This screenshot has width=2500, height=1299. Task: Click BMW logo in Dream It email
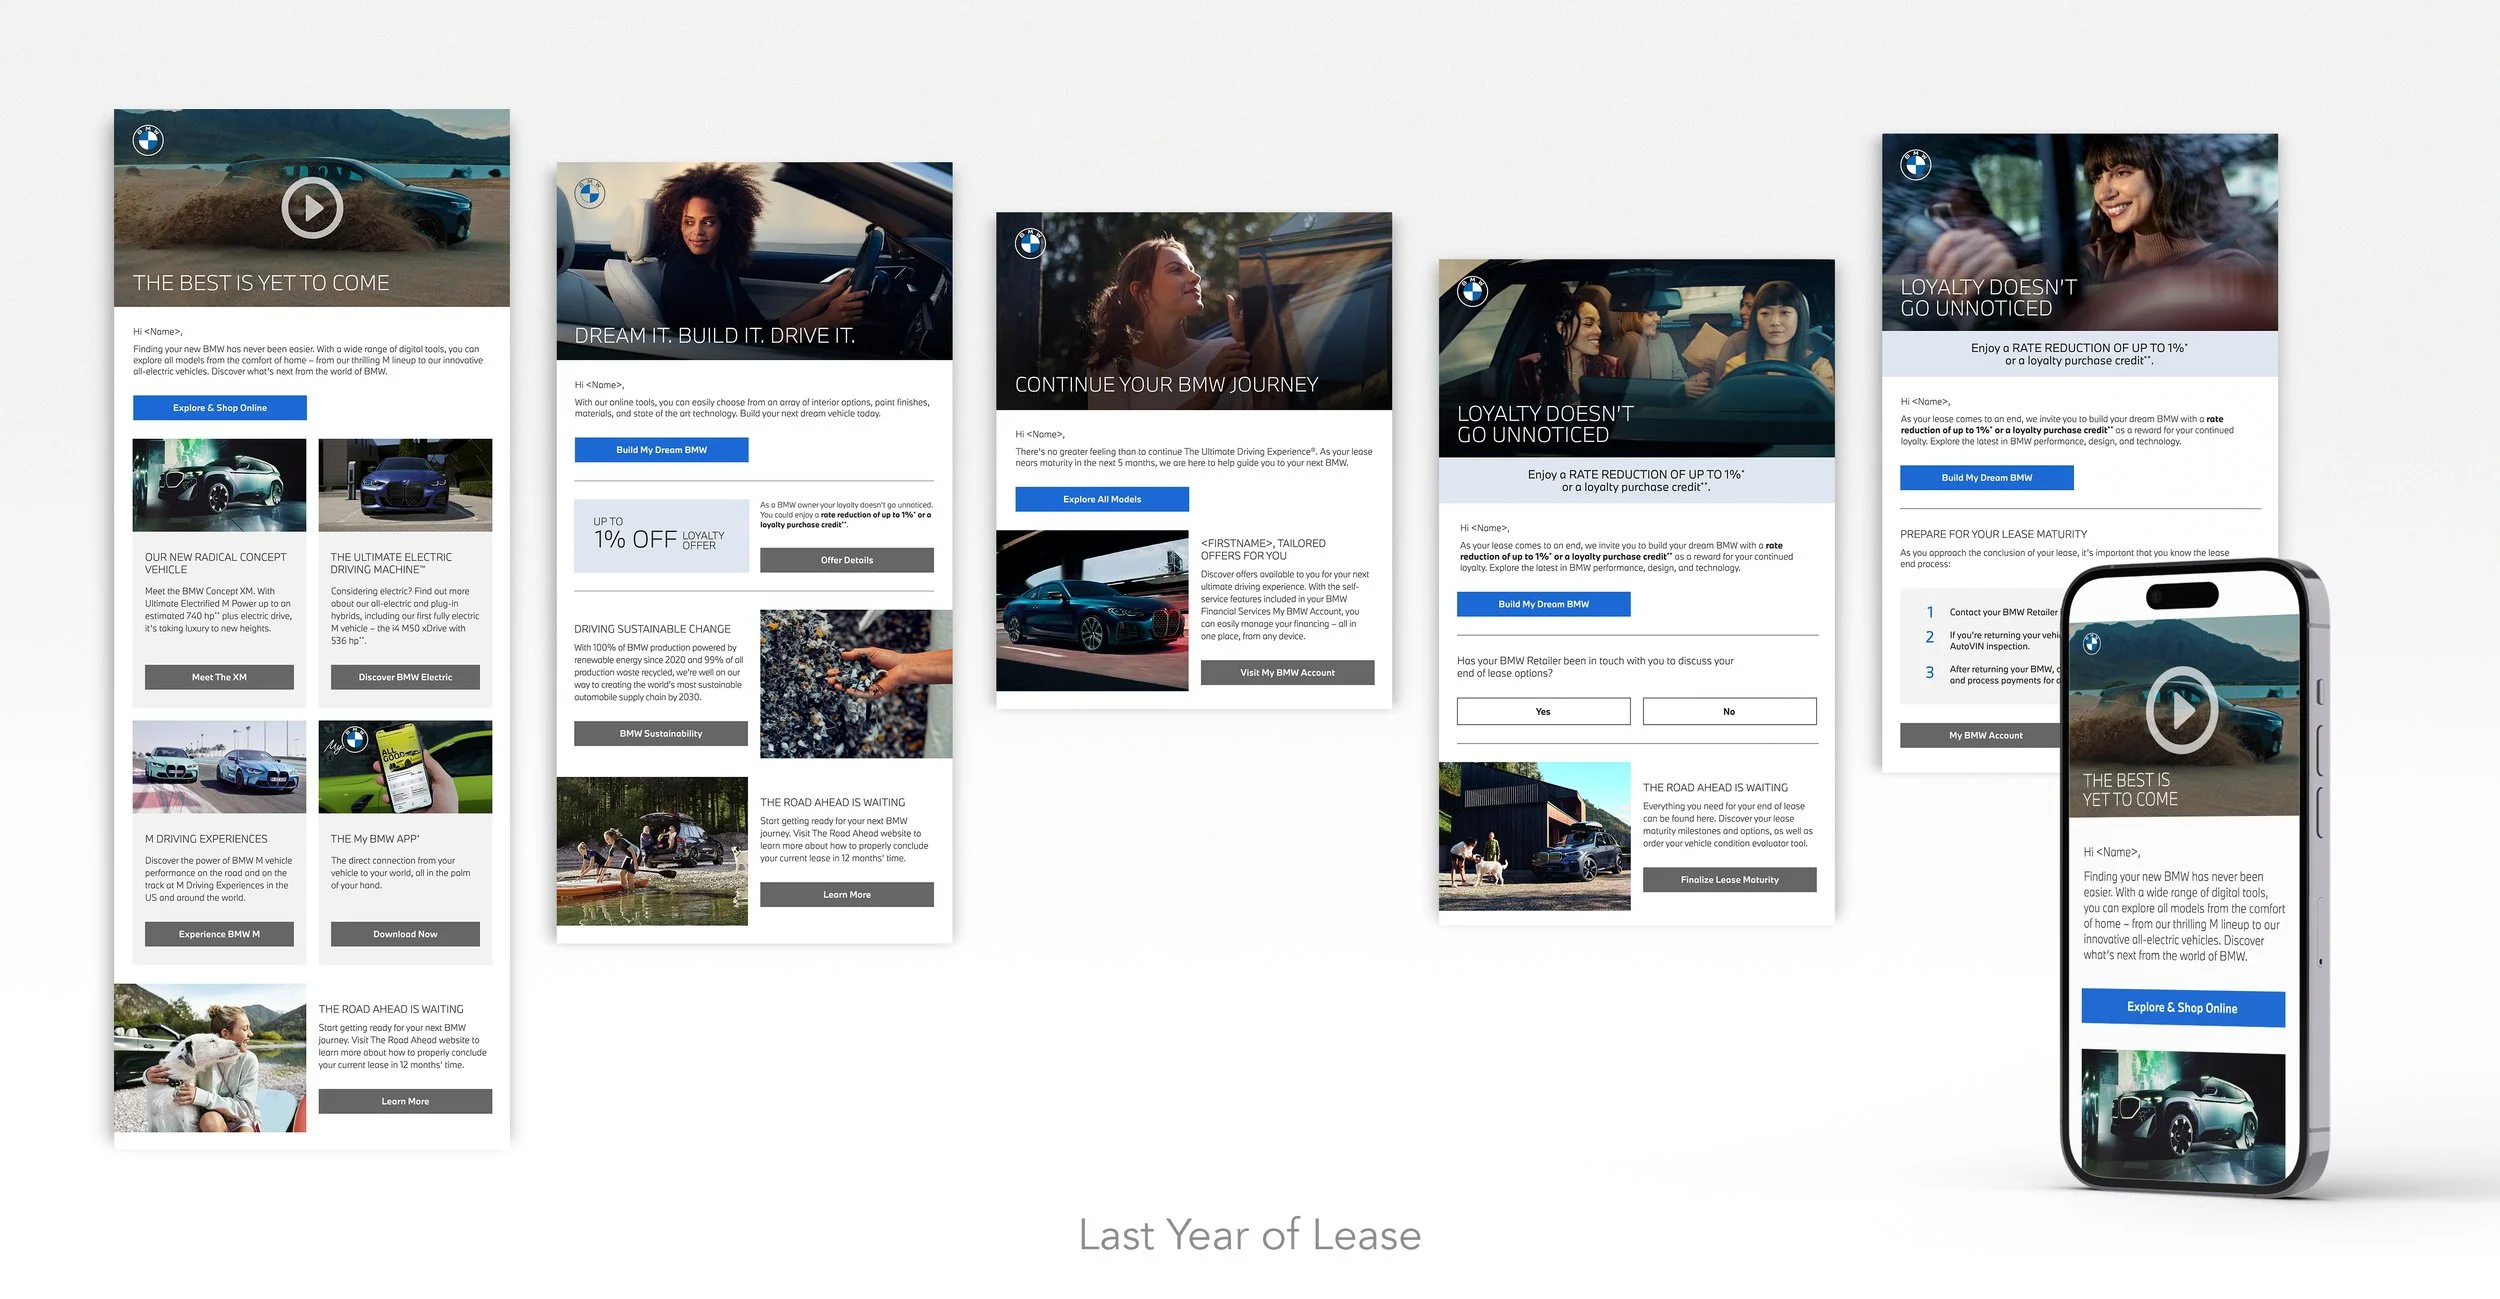point(590,193)
